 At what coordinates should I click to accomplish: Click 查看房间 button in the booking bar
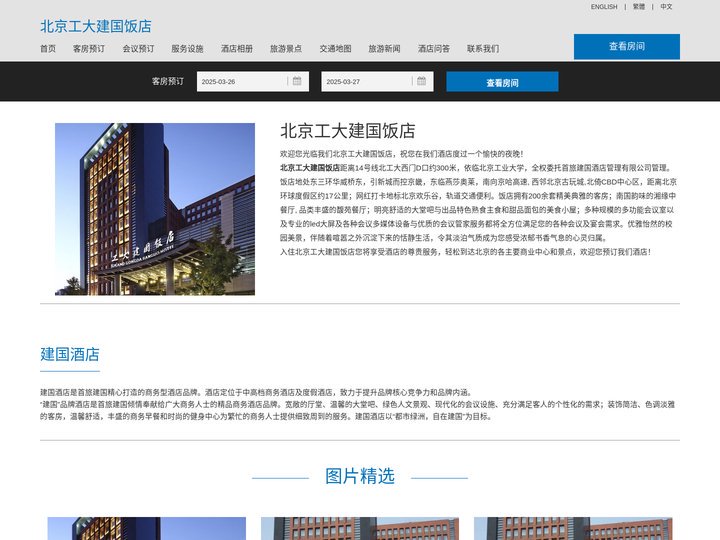tap(502, 82)
